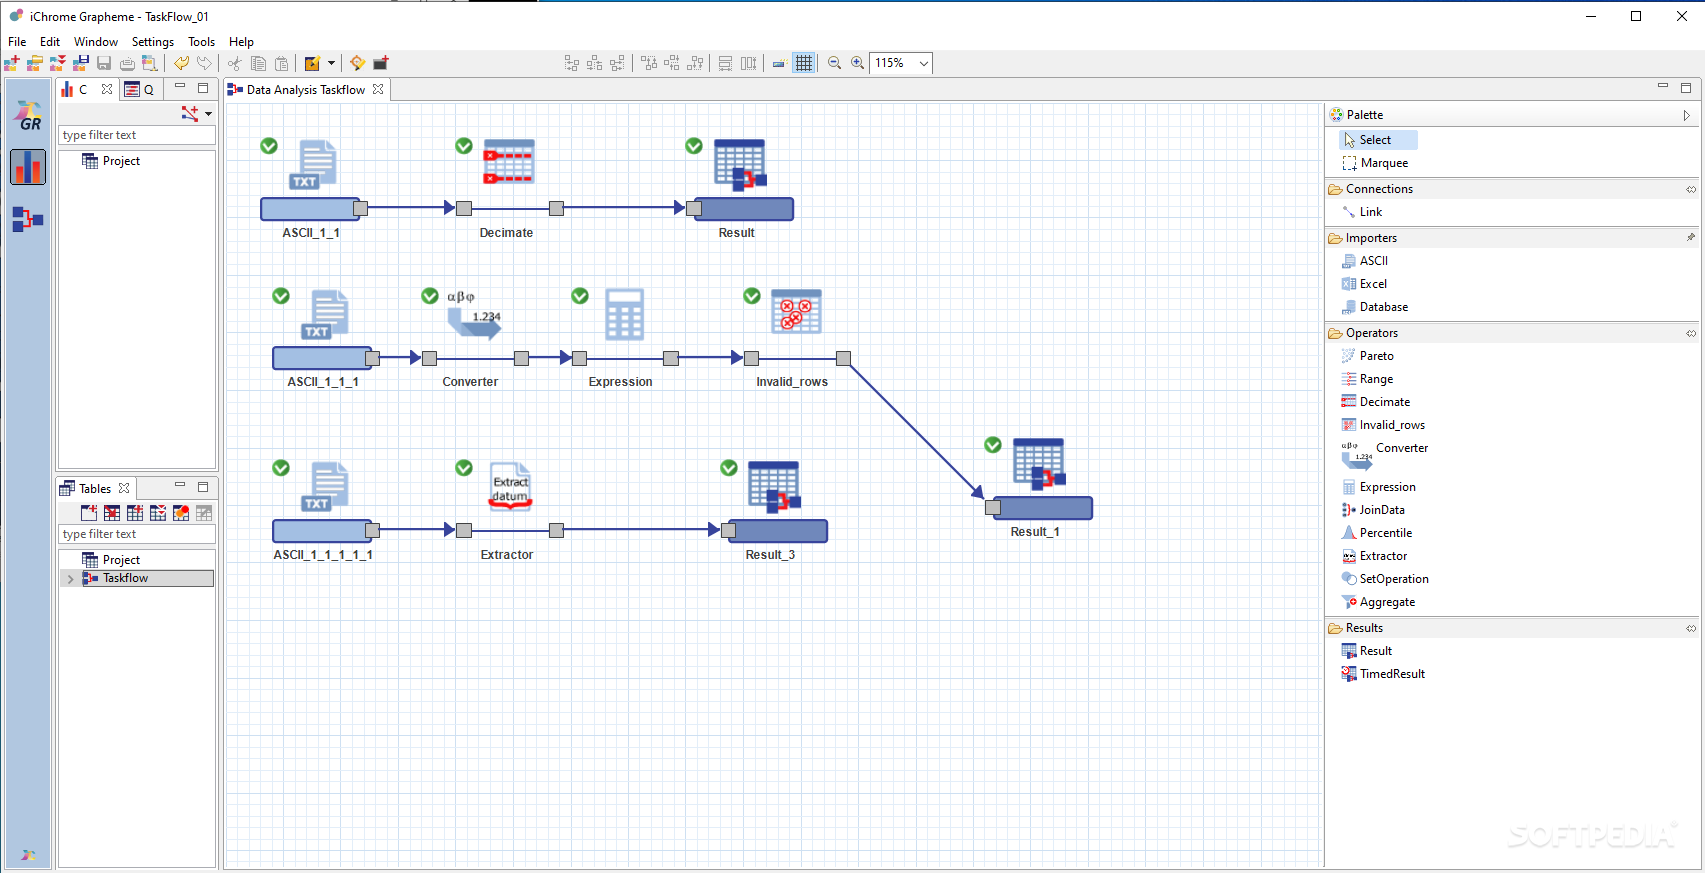Click the cut scissors icon

[x=235, y=63]
